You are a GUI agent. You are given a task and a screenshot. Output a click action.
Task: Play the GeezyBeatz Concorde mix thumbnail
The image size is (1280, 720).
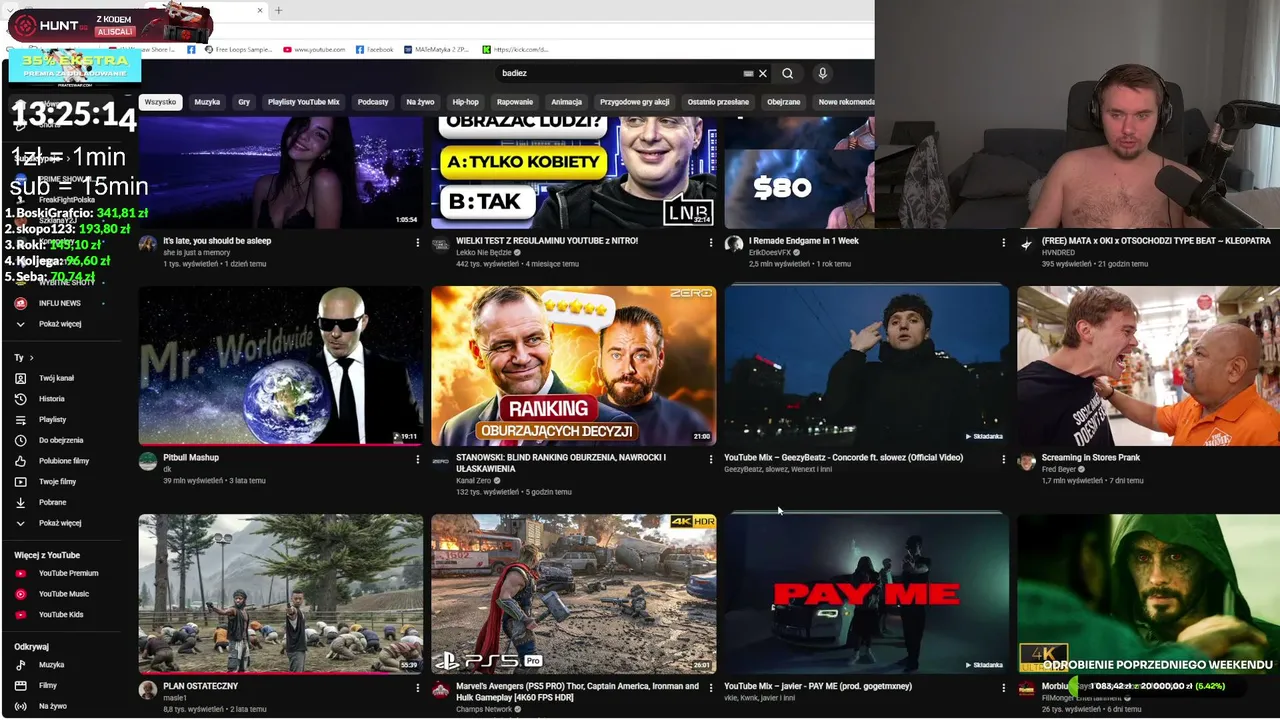867,366
